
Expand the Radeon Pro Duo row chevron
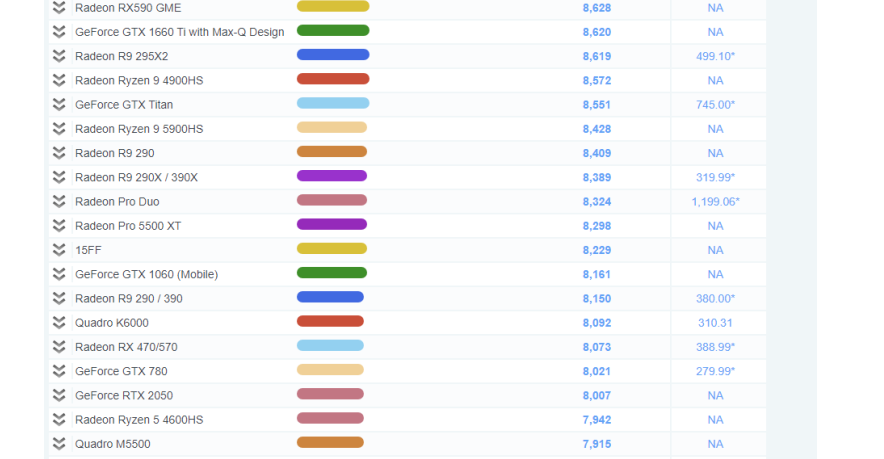tap(59, 201)
